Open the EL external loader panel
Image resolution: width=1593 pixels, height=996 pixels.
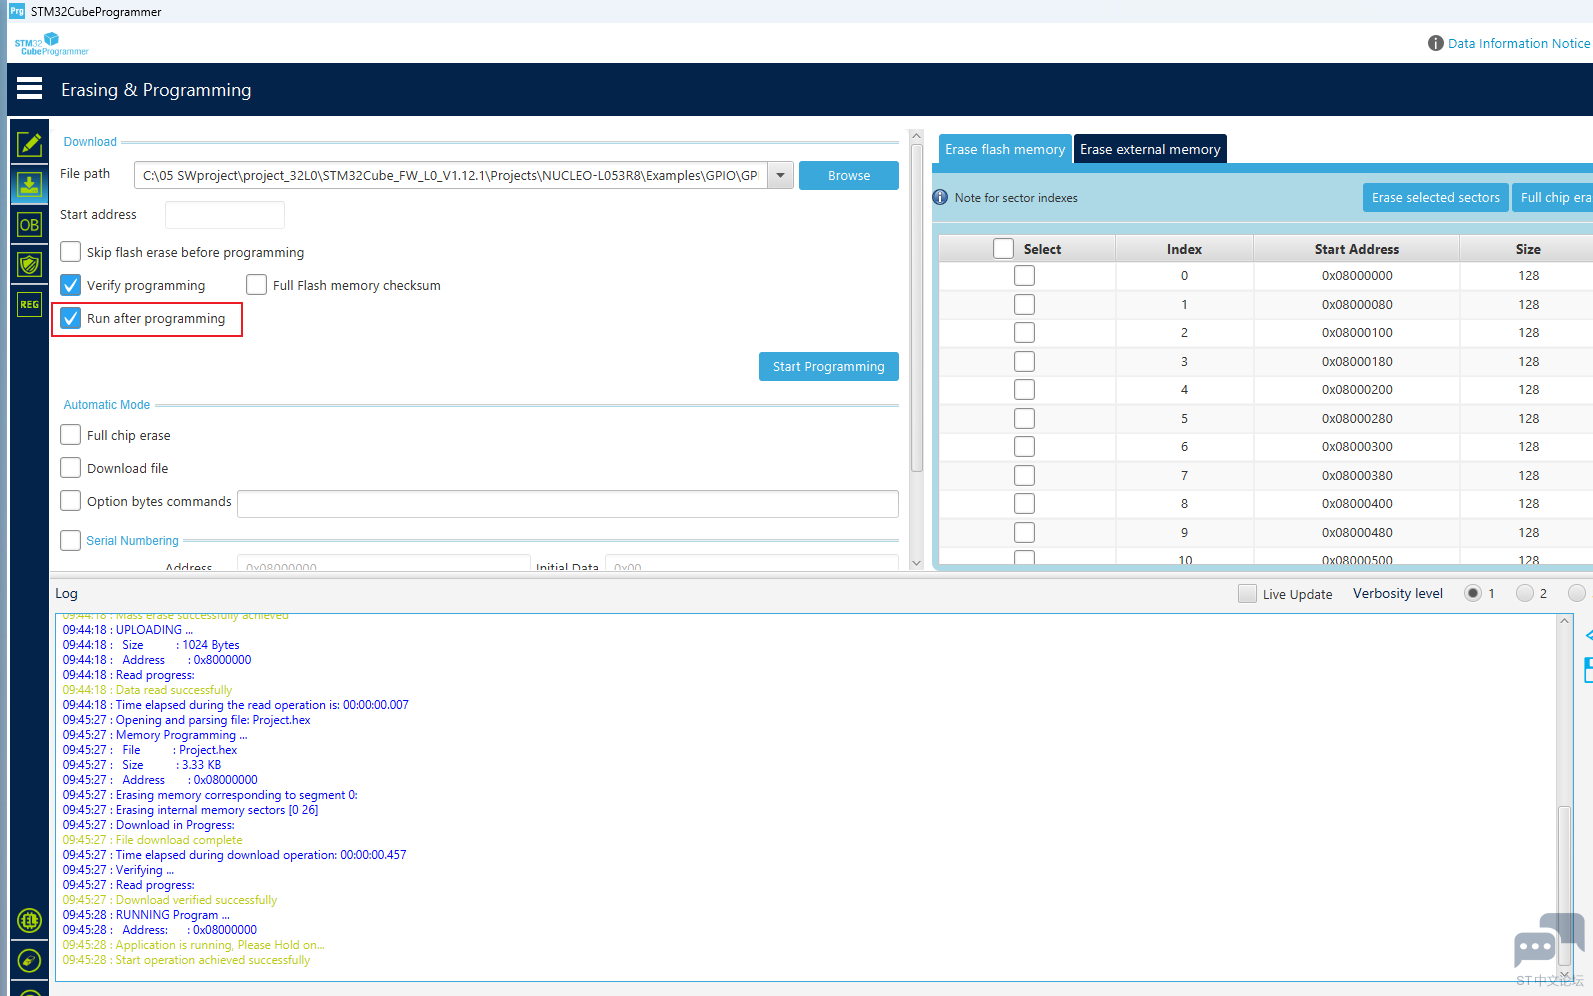pyautogui.click(x=30, y=921)
